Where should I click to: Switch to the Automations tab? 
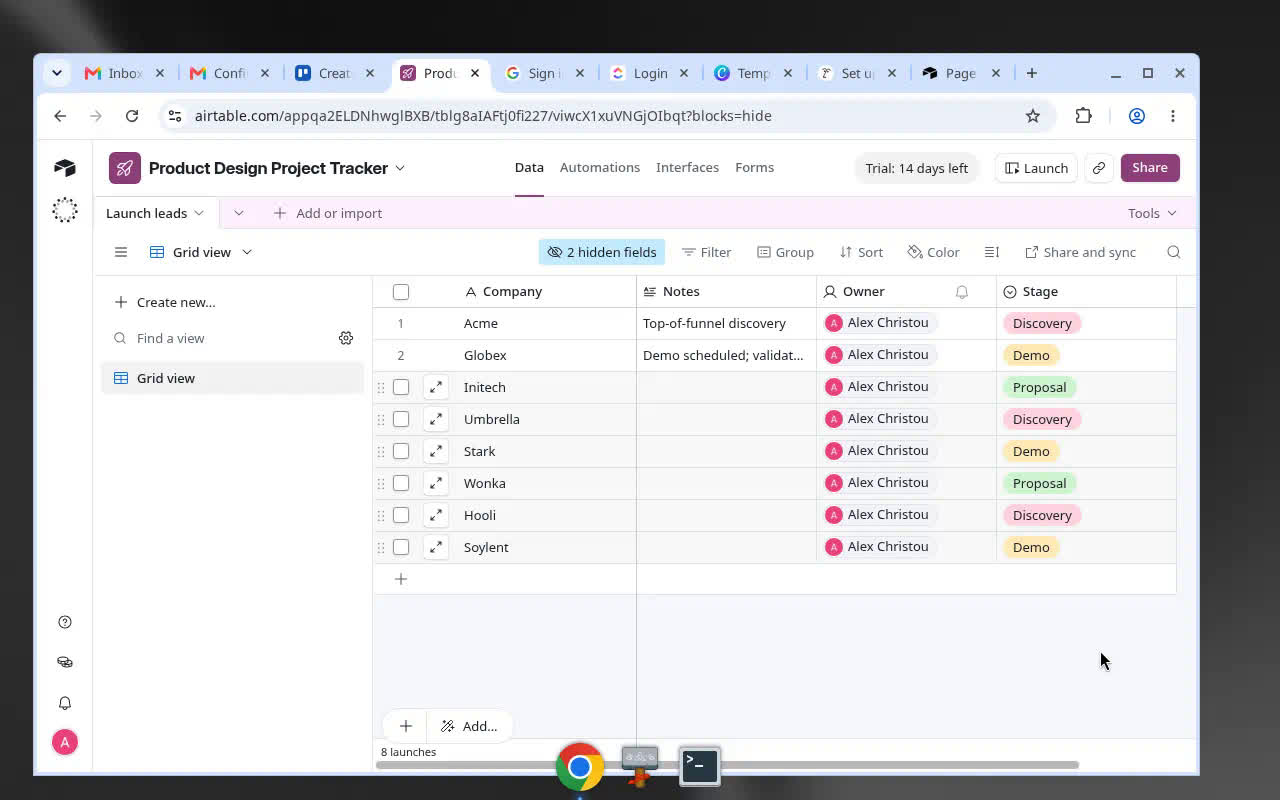tap(600, 167)
